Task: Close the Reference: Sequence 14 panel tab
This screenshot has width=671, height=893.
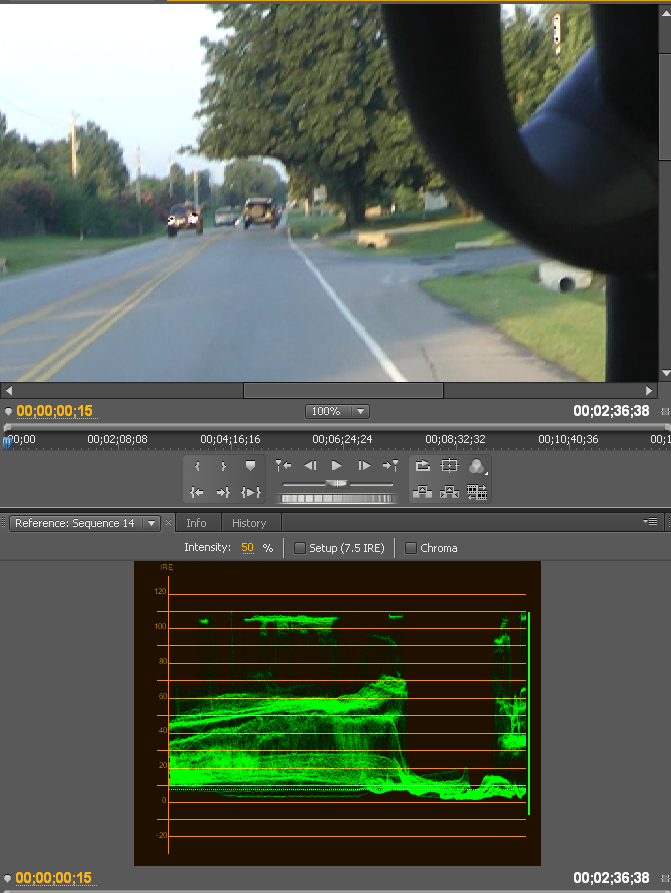Action: (x=168, y=522)
